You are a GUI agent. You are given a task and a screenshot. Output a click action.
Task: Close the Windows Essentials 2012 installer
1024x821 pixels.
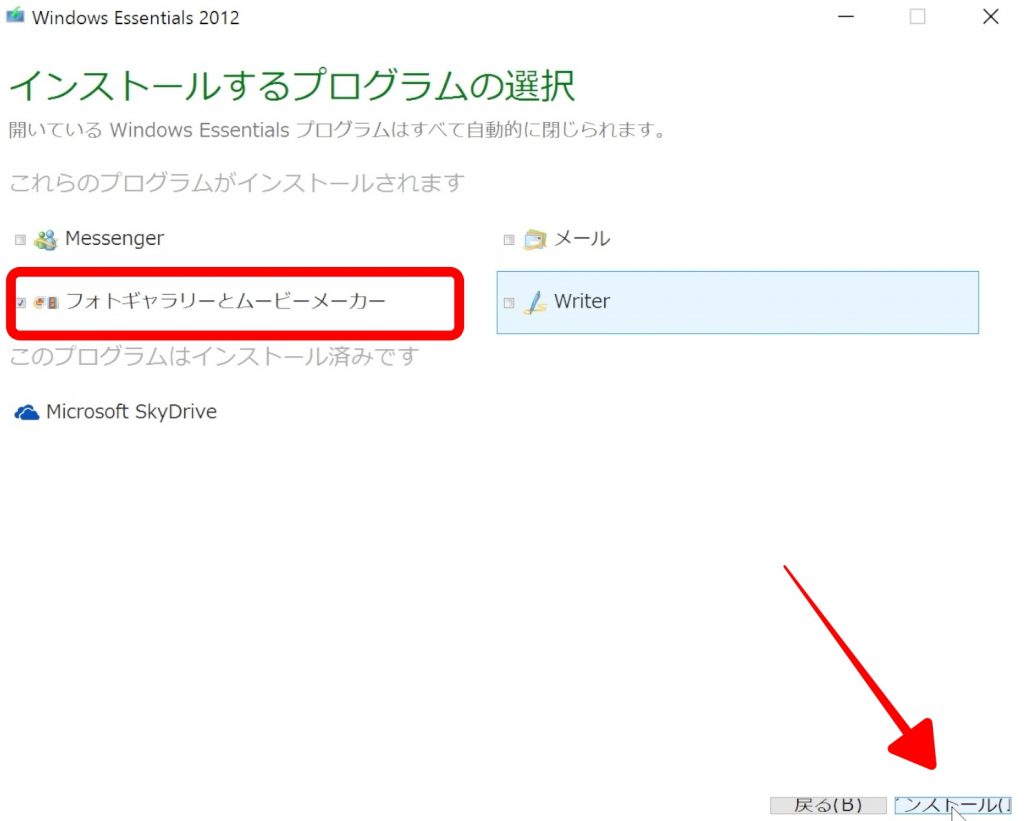991,16
